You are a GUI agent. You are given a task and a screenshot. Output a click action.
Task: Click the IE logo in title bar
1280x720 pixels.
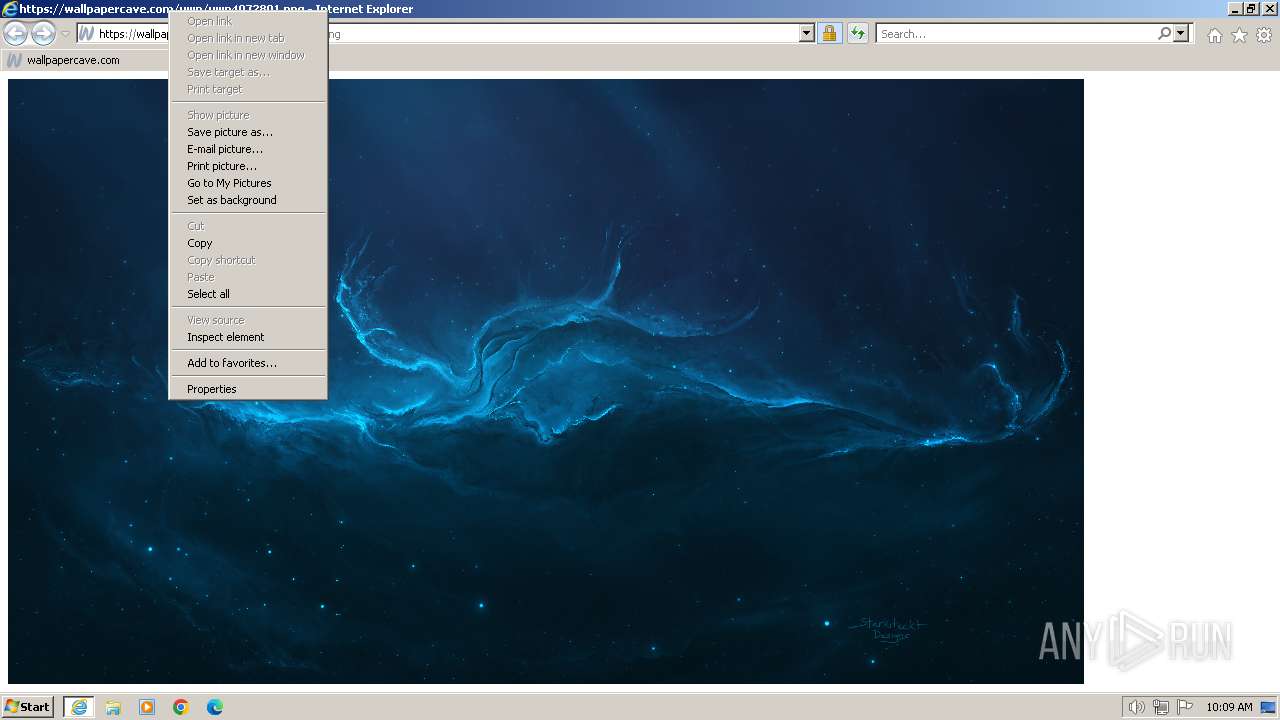pos(10,9)
